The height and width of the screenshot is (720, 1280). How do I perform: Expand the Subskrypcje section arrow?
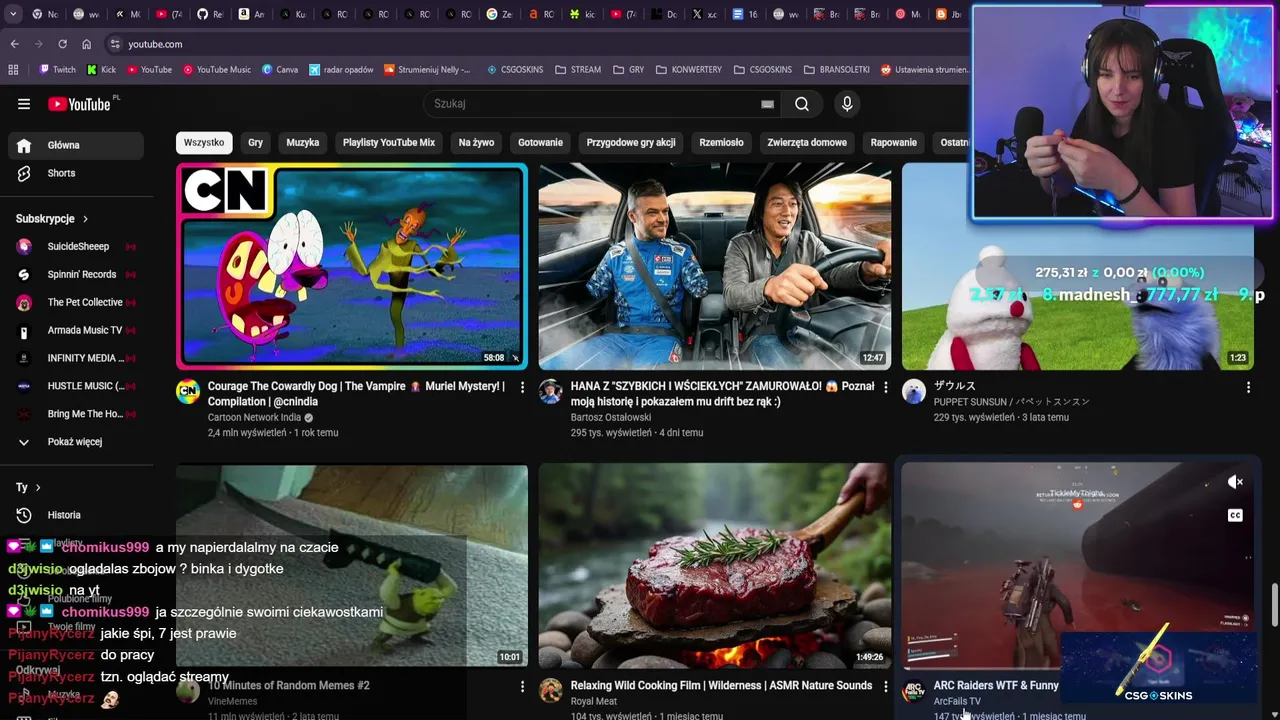(x=85, y=219)
